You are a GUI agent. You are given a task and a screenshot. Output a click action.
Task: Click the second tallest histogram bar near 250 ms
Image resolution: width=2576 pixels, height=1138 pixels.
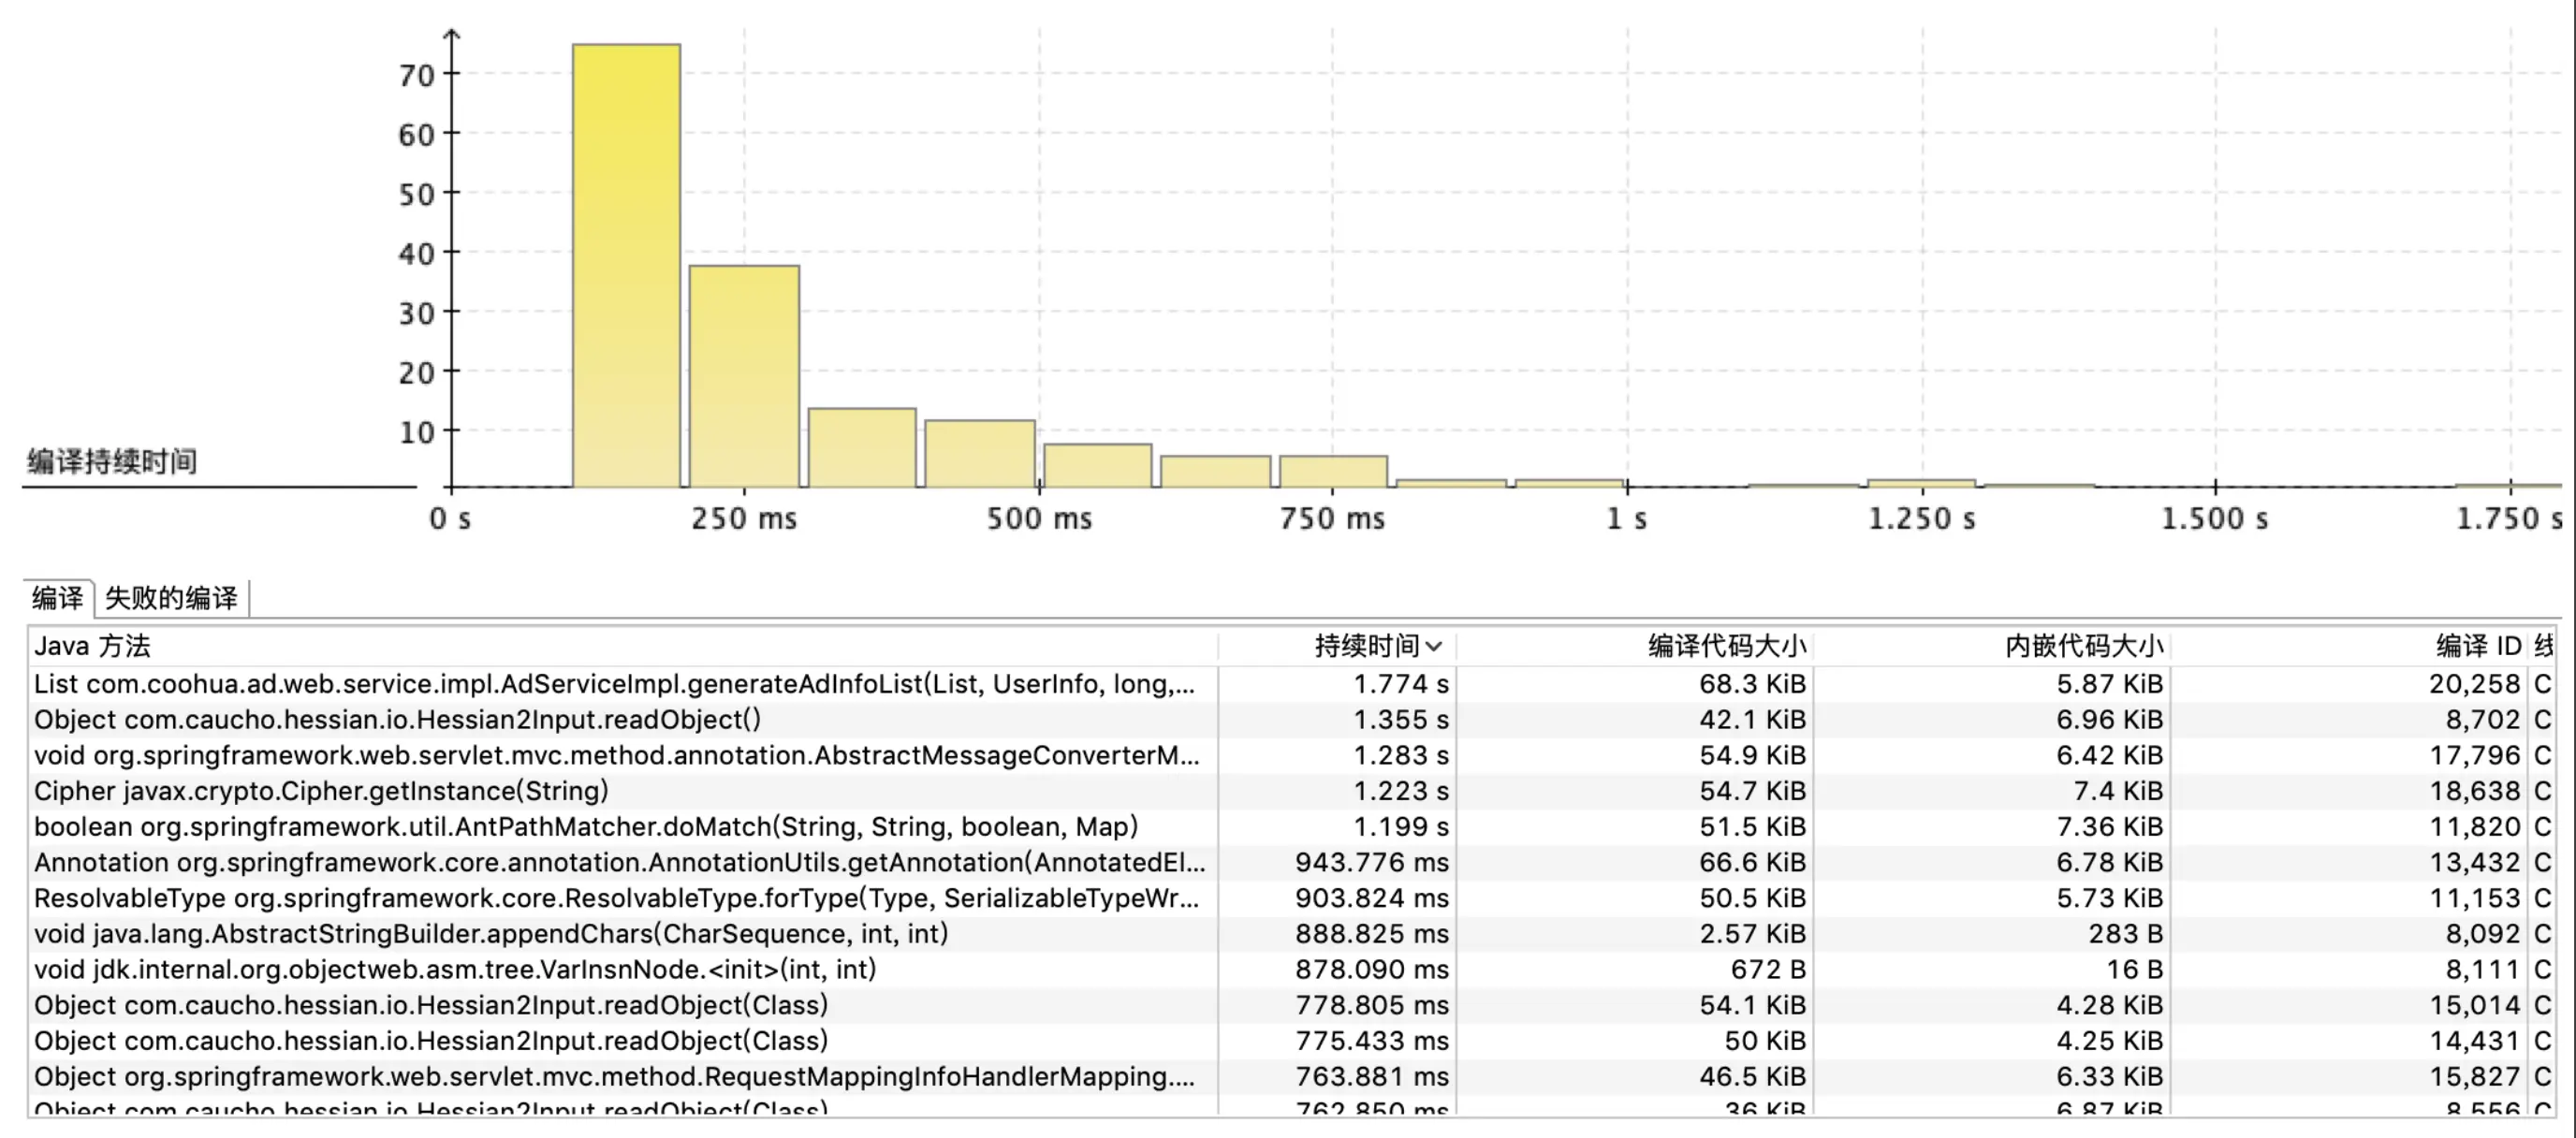(744, 376)
